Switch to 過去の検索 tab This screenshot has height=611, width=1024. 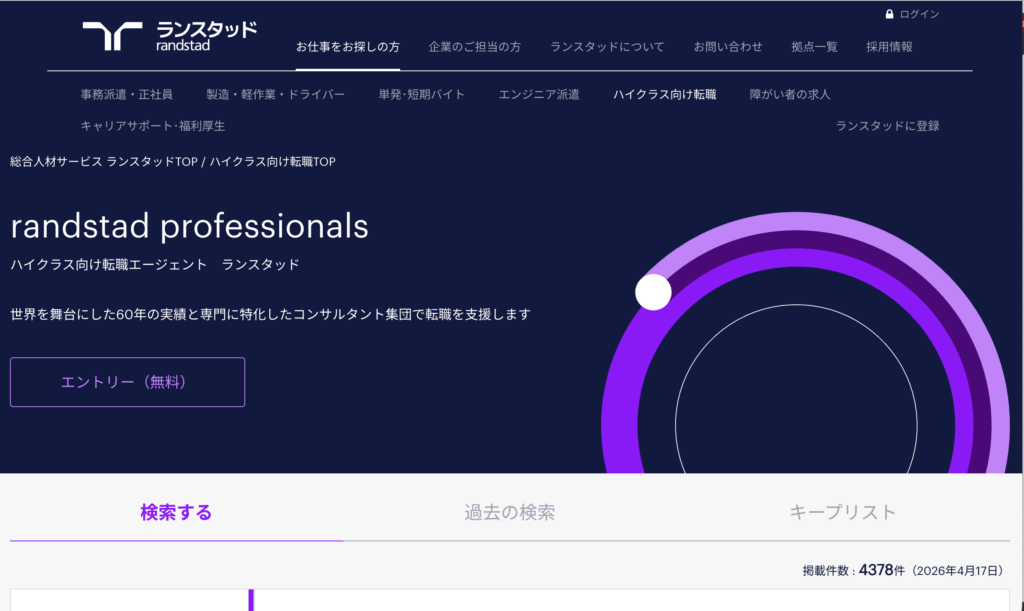click(509, 513)
